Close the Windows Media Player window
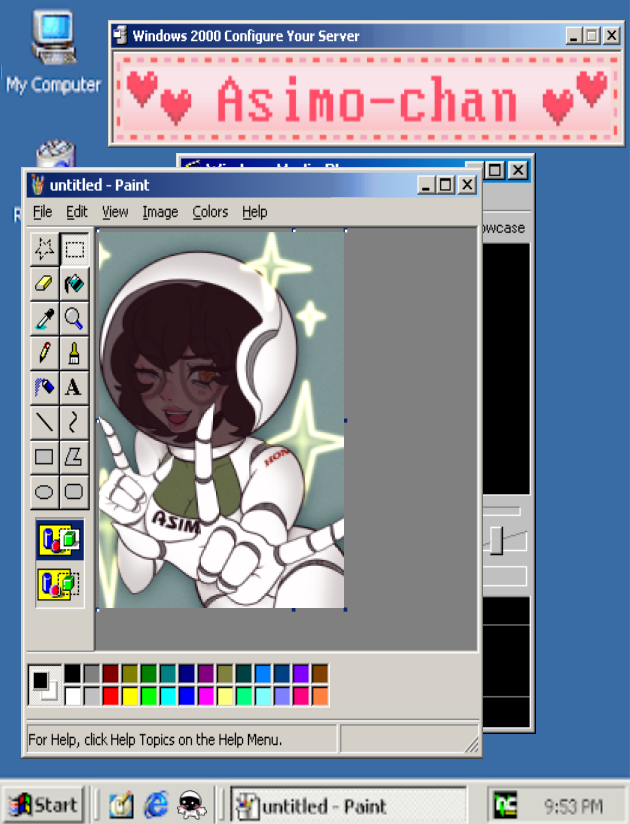The height and width of the screenshot is (824, 630). point(518,170)
